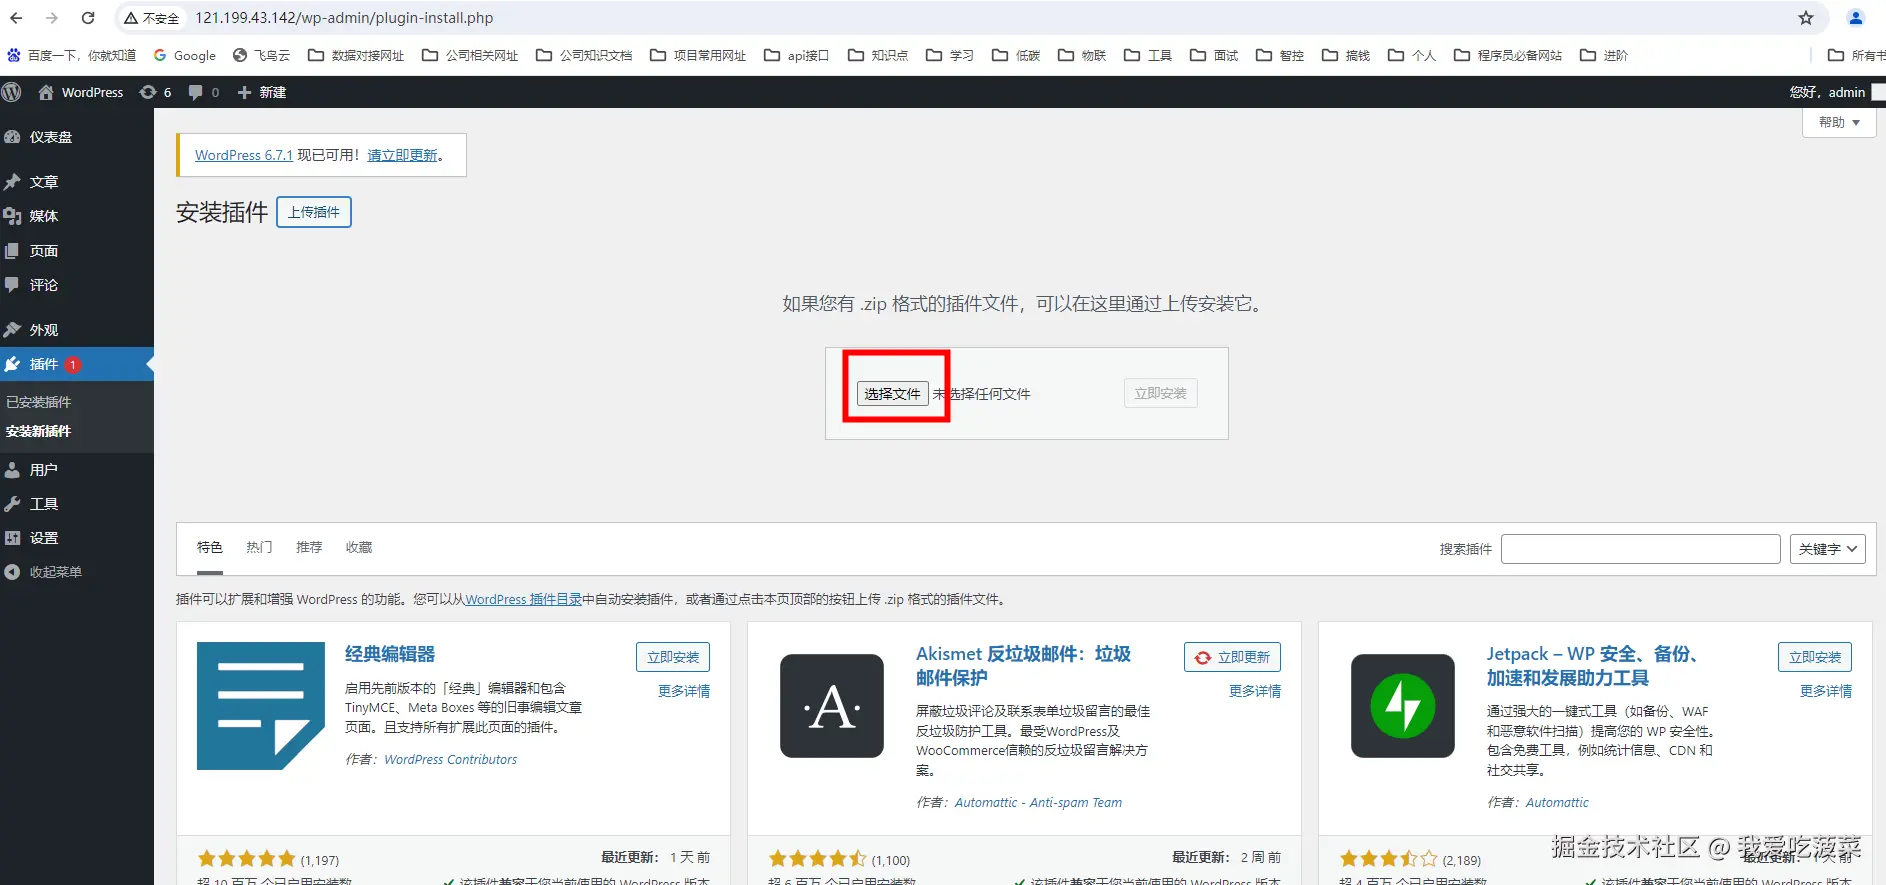The height and width of the screenshot is (885, 1886).
Task: Bookmark this page with star icon
Action: (x=1806, y=18)
